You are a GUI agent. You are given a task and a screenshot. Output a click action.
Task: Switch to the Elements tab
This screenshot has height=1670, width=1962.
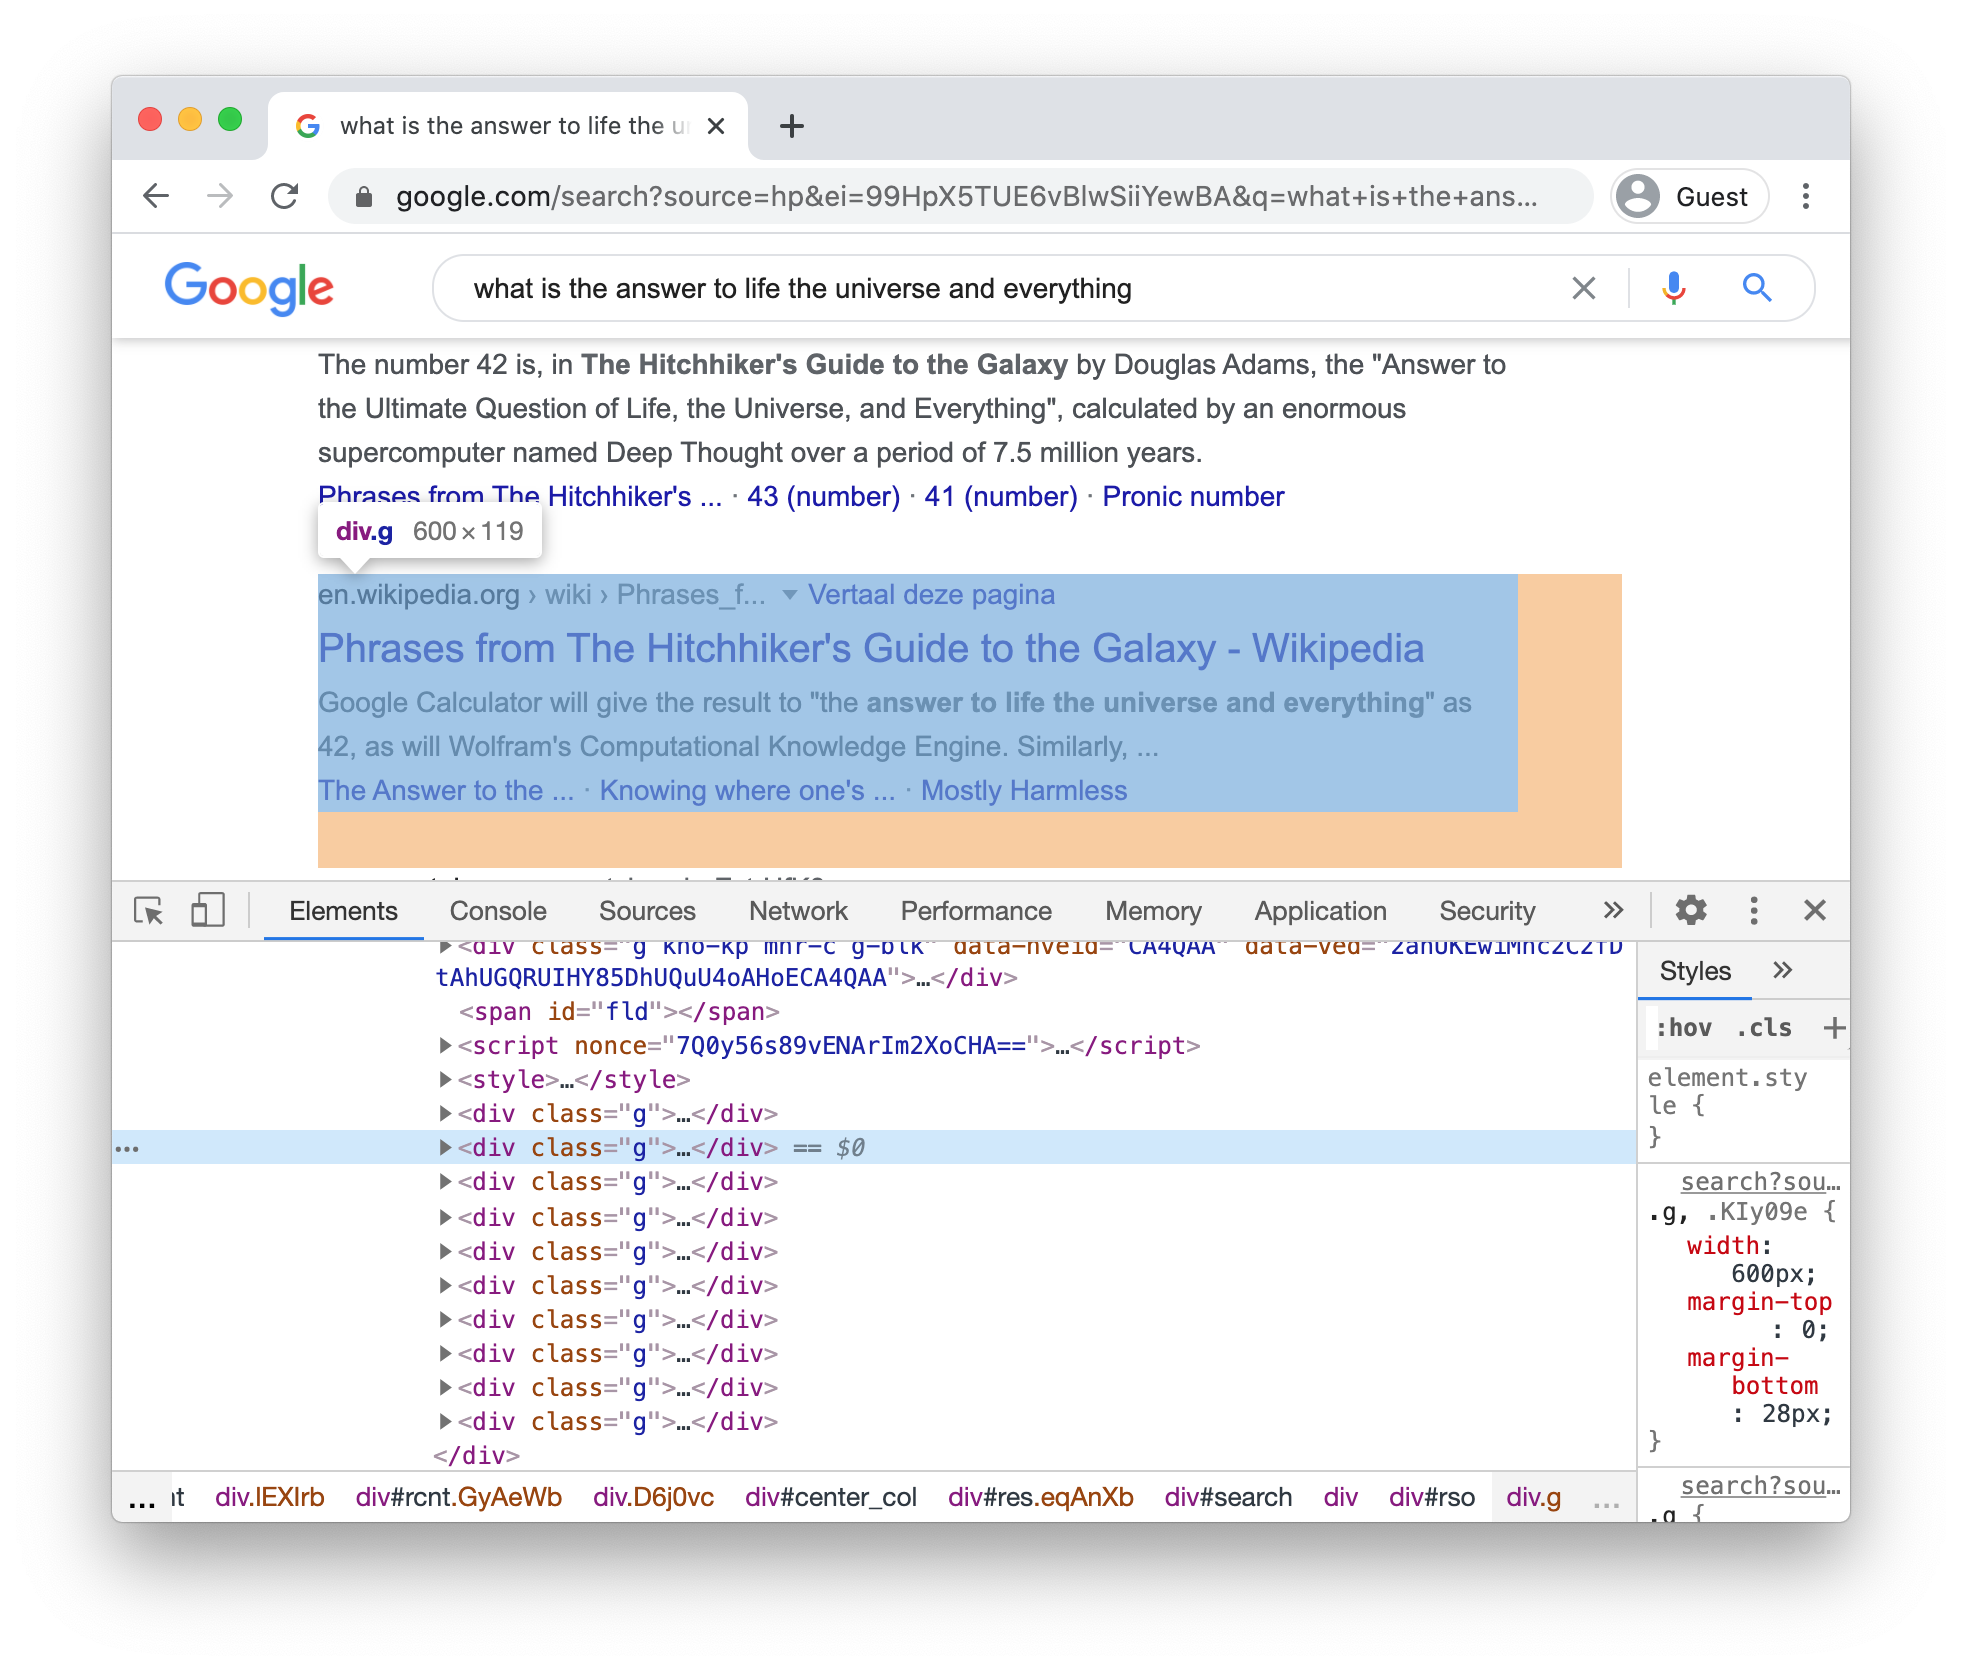click(343, 911)
